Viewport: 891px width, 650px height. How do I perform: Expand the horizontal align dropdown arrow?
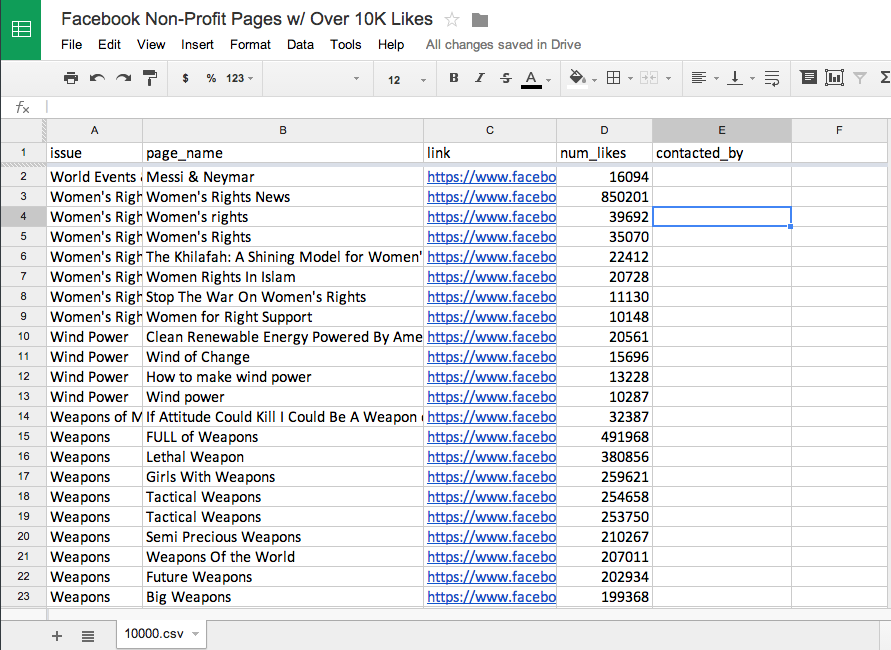[716, 78]
